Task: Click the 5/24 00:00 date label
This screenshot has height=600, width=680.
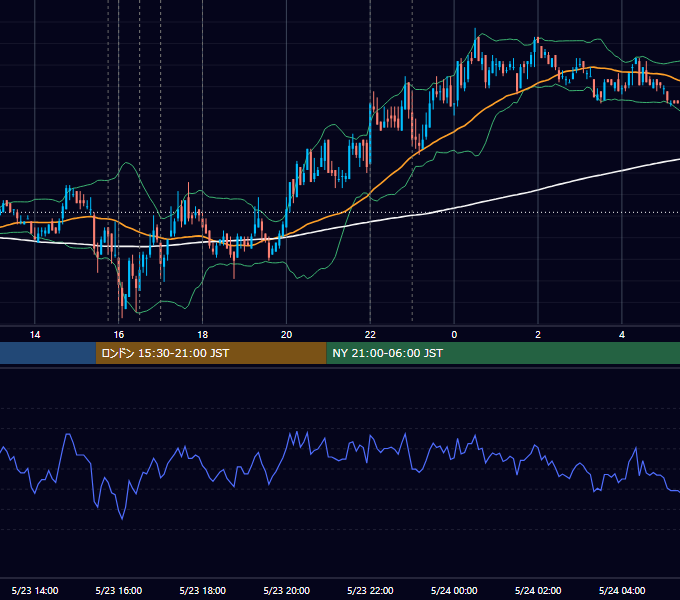Action: pos(454,590)
